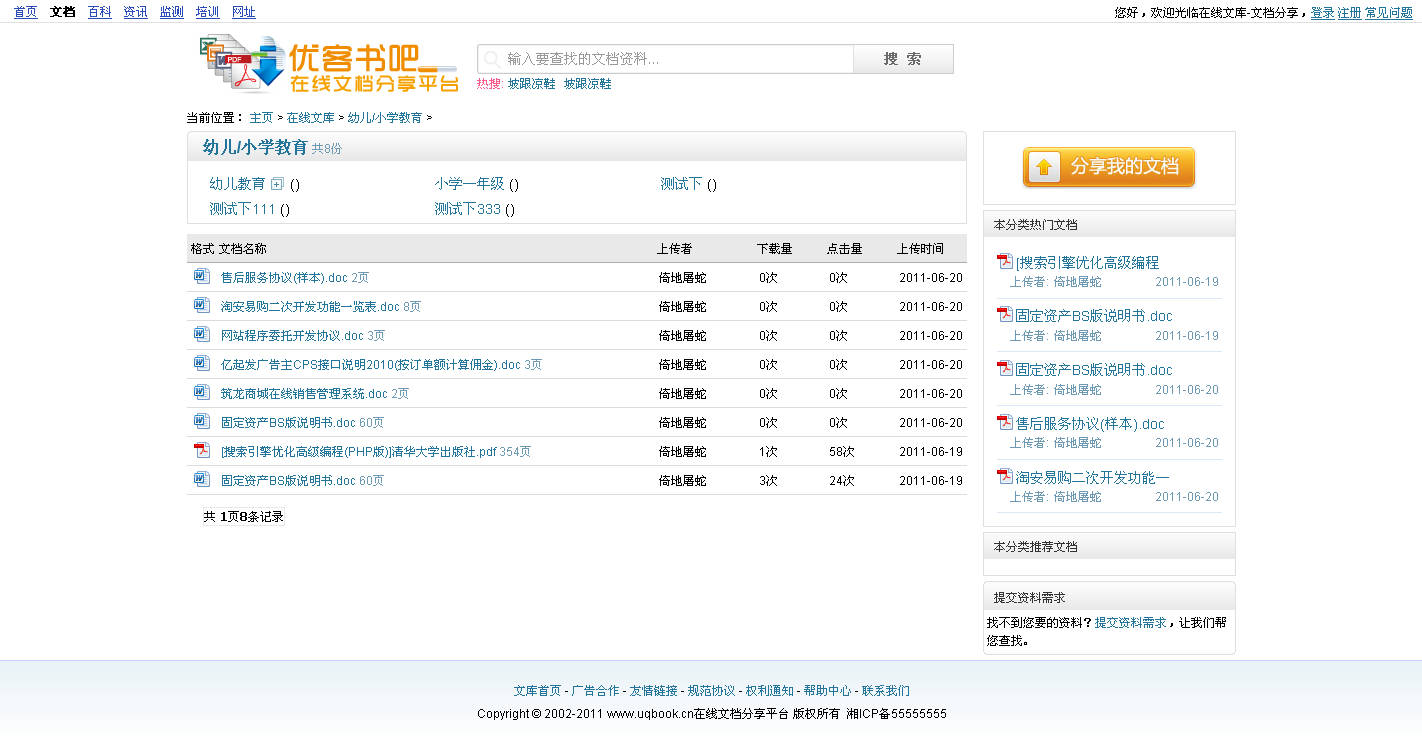Click PDF icon beside 淘安易购二次开发功能一 in sidebar

click(x=1005, y=477)
